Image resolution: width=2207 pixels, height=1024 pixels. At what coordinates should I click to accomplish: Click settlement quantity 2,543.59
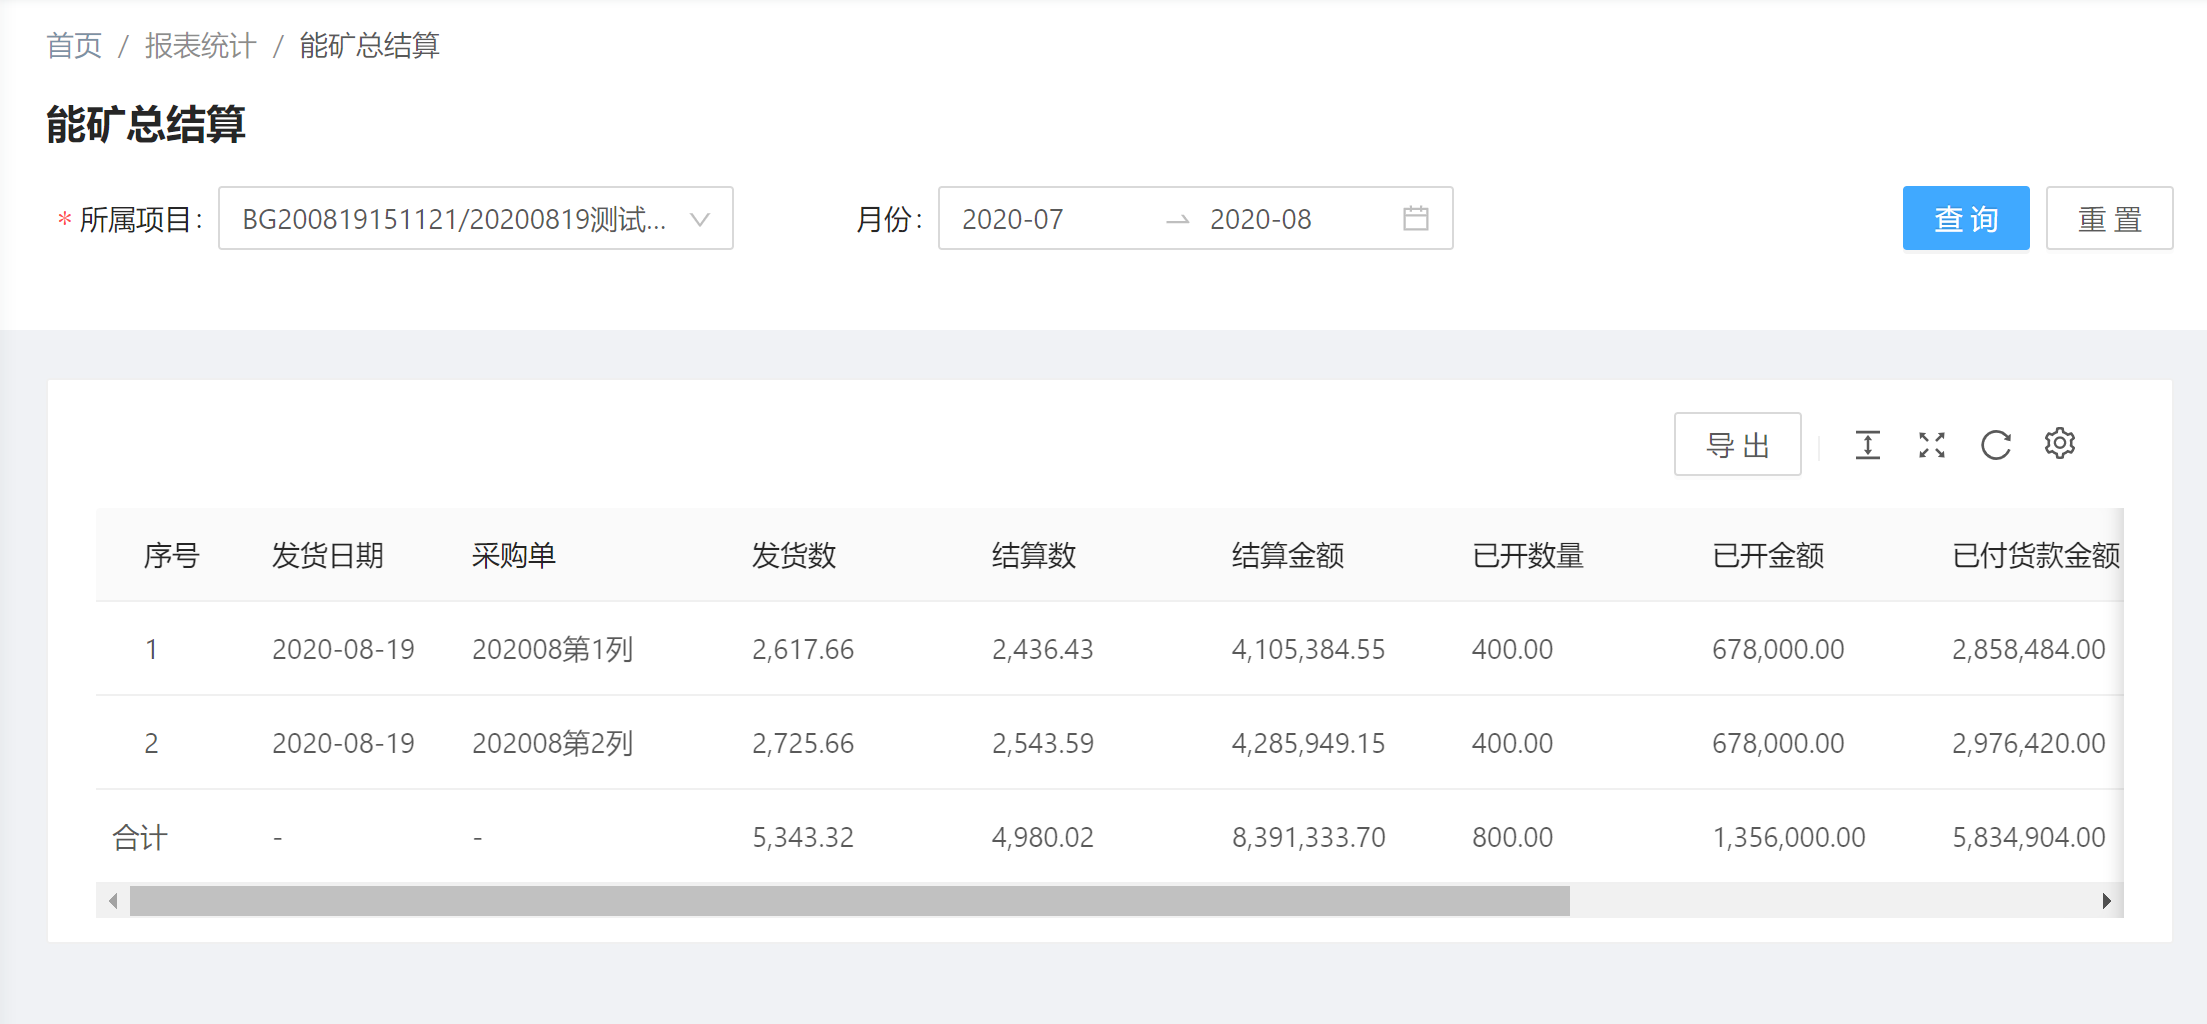coord(1043,743)
